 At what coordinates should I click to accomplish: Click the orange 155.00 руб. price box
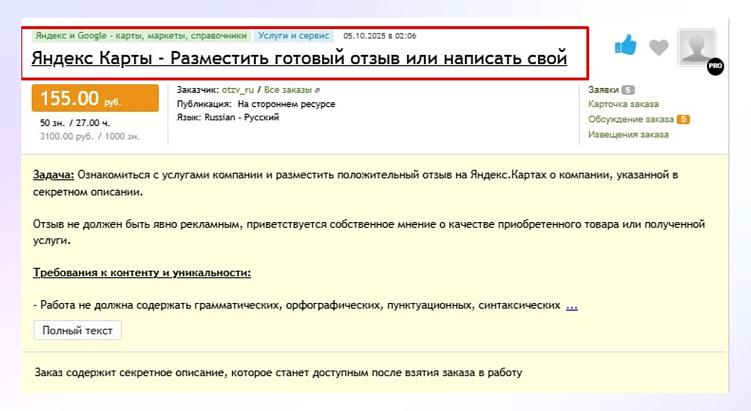[x=95, y=98]
